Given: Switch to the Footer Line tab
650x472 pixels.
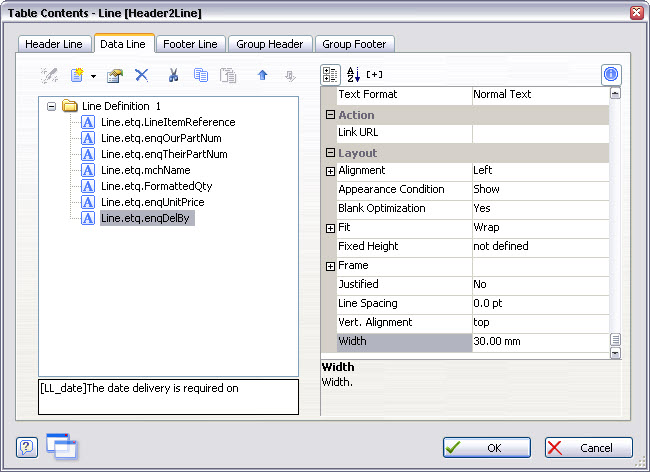Looking at the screenshot, I should click(x=190, y=44).
